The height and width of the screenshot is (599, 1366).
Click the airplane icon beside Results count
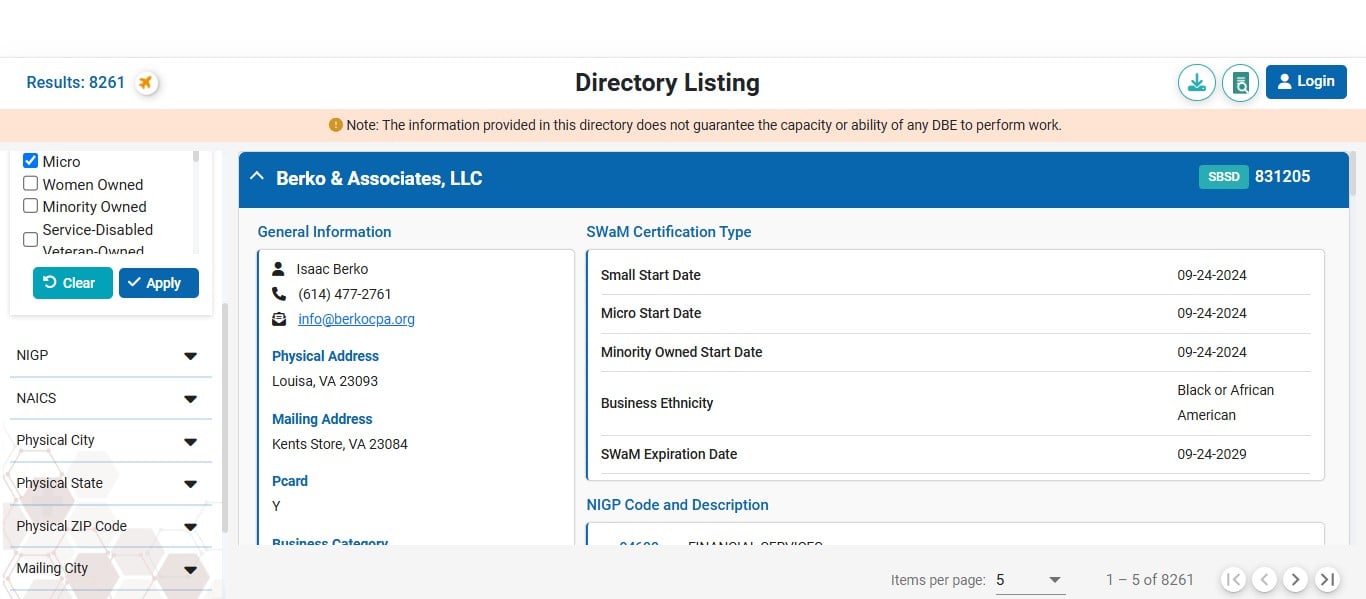point(146,83)
